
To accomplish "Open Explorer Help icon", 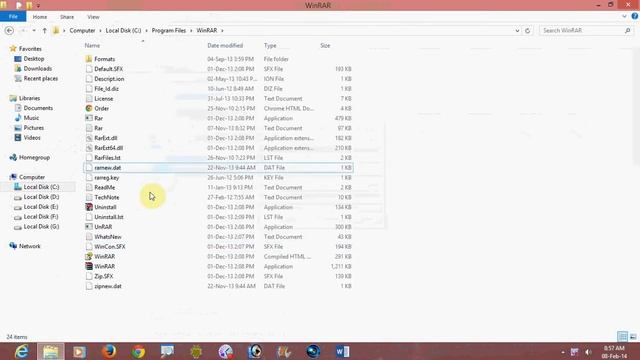I will pos(635,16).
